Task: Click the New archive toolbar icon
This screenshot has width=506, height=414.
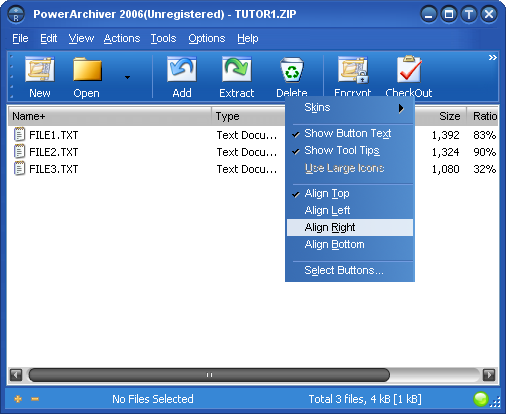Action: pyautogui.click(x=40, y=69)
